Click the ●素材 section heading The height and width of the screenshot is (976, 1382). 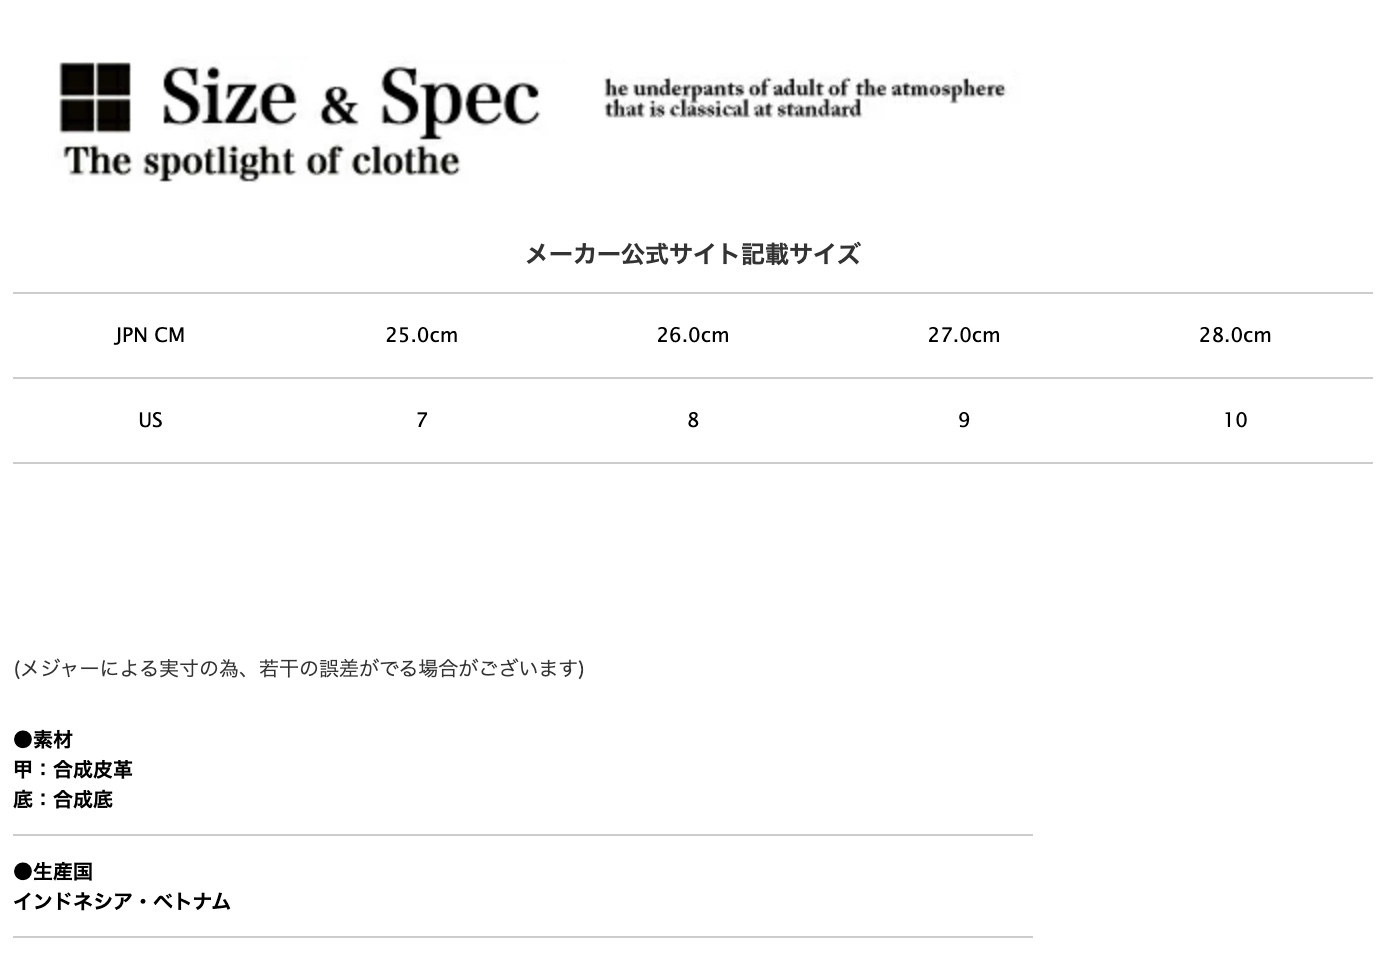(x=43, y=740)
